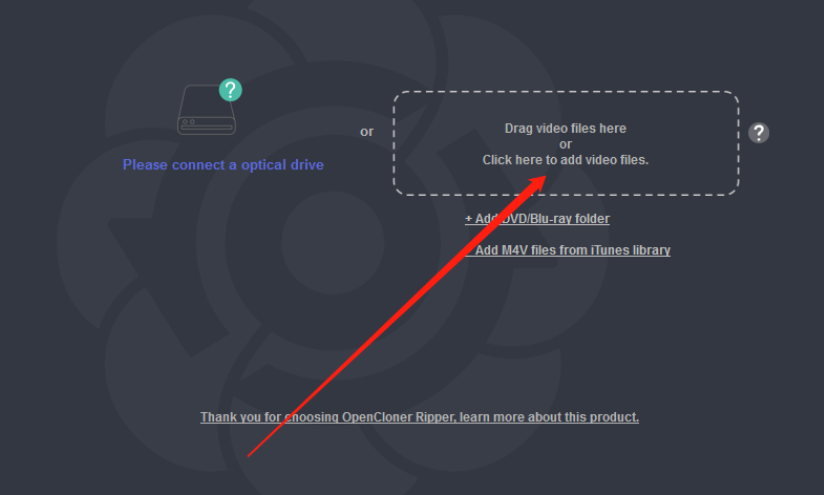Viewport: 824px width, 495px height.
Task: Click the red arrow's tail end
Action: [x=249, y=456]
